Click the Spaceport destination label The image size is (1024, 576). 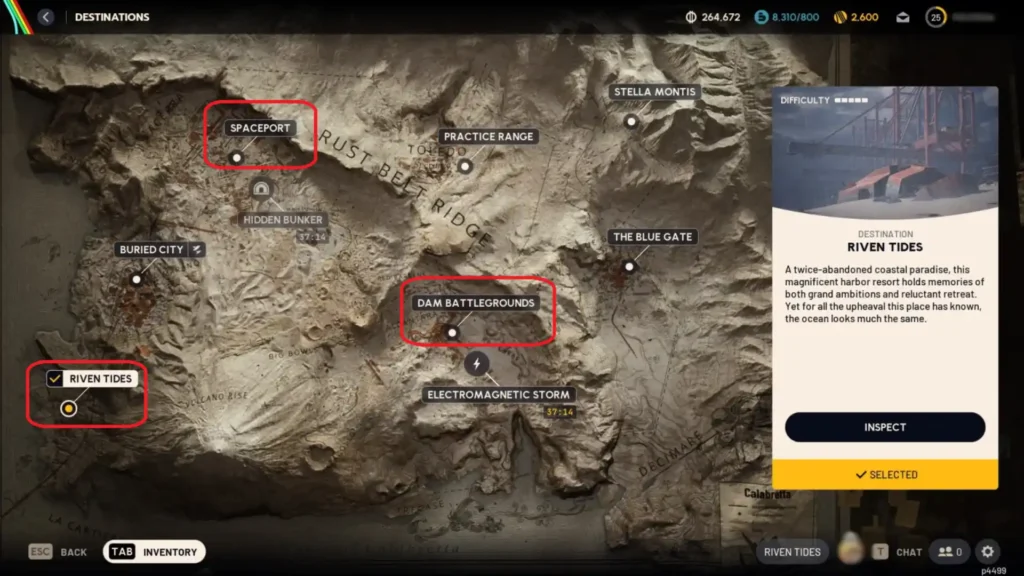260,128
